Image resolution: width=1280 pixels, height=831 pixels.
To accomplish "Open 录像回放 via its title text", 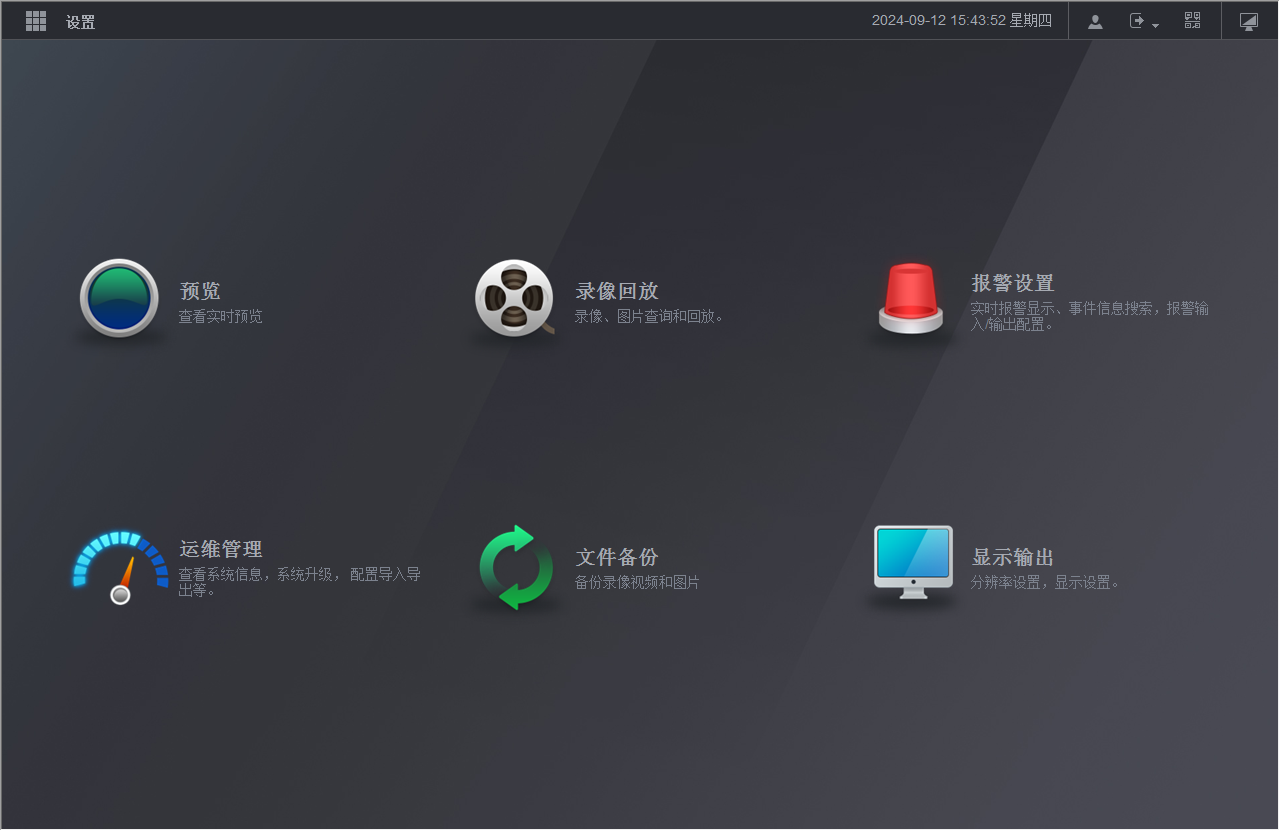I will pos(617,291).
